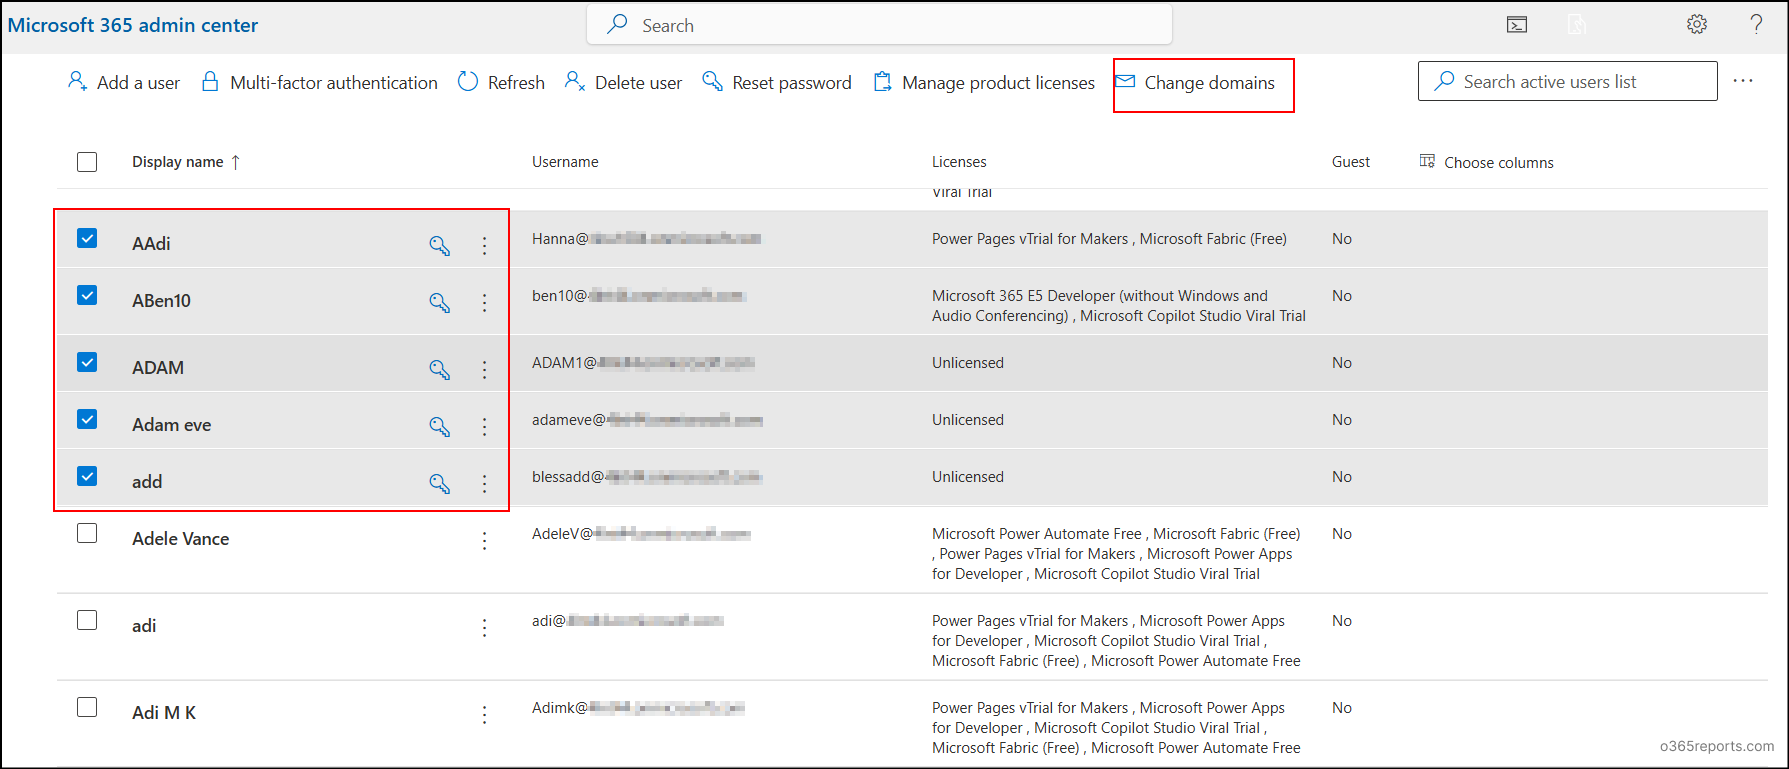
Task: Toggle the select all users checkbox
Action: [87, 162]
